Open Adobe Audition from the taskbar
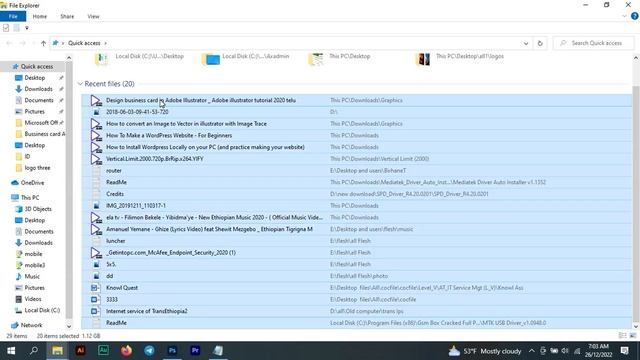Screen dimensions: 640x360 [103, 351]
